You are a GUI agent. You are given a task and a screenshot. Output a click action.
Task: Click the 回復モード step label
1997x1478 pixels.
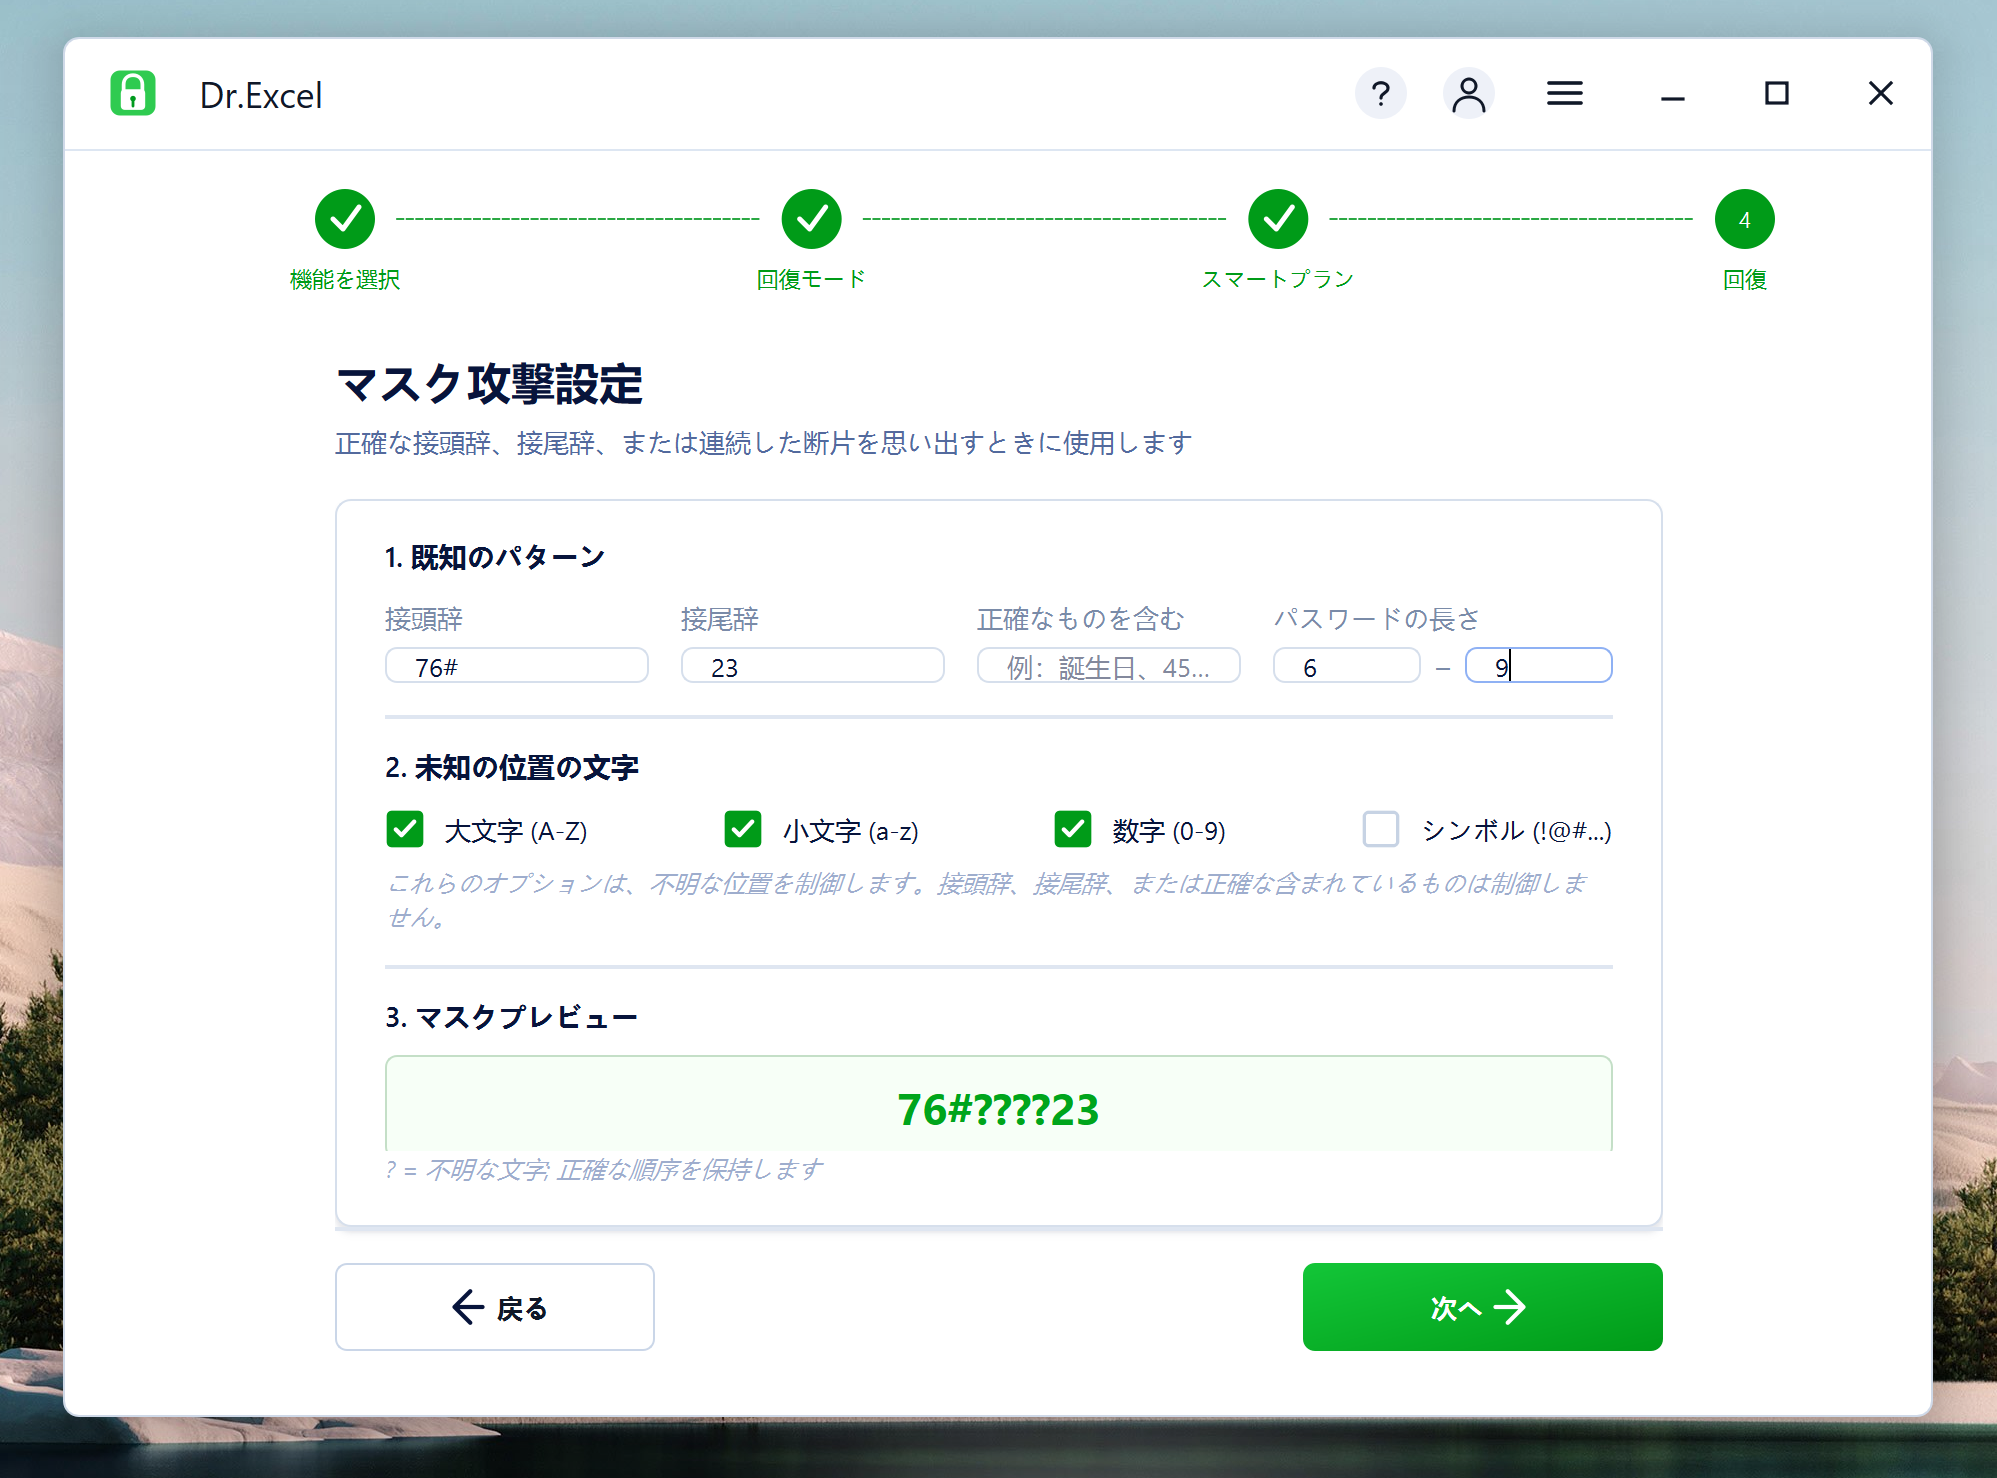[x=811, y=280]
